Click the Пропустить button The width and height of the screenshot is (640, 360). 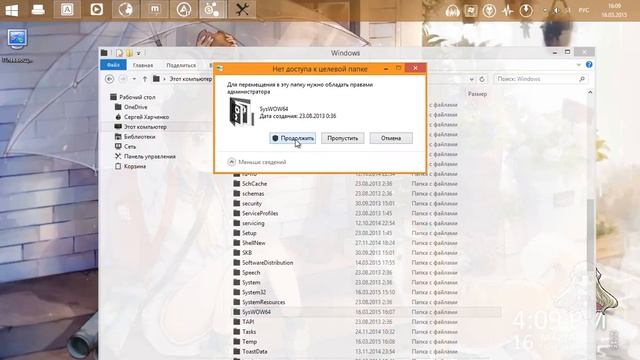[x=342, y=138]
